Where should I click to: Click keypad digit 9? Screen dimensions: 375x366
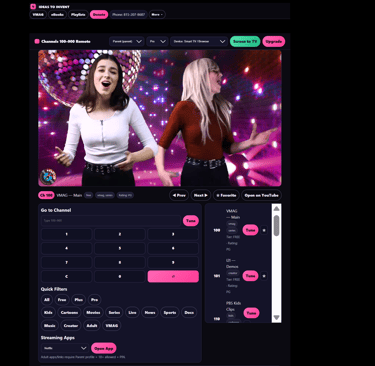173,262
